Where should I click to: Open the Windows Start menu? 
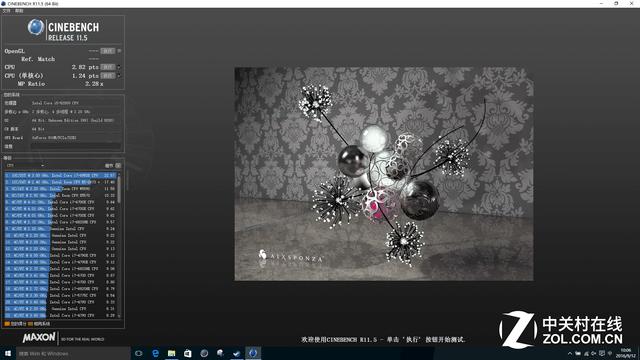click(x=8, y=353)
